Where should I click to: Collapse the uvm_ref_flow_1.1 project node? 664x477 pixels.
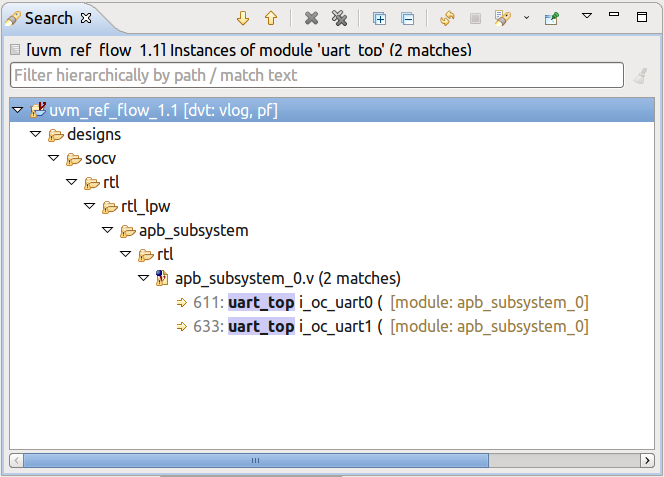click(x=17, y=110)
